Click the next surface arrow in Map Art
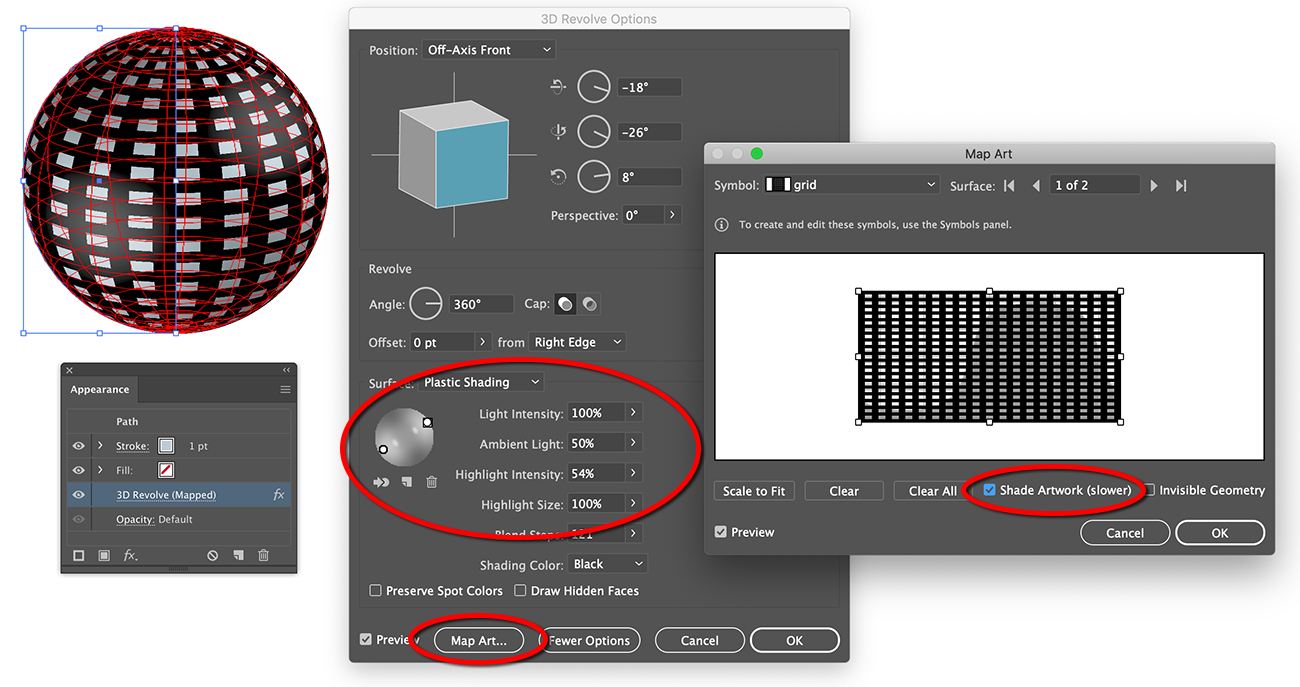The image size is (1300, 687). [1154, 185]
